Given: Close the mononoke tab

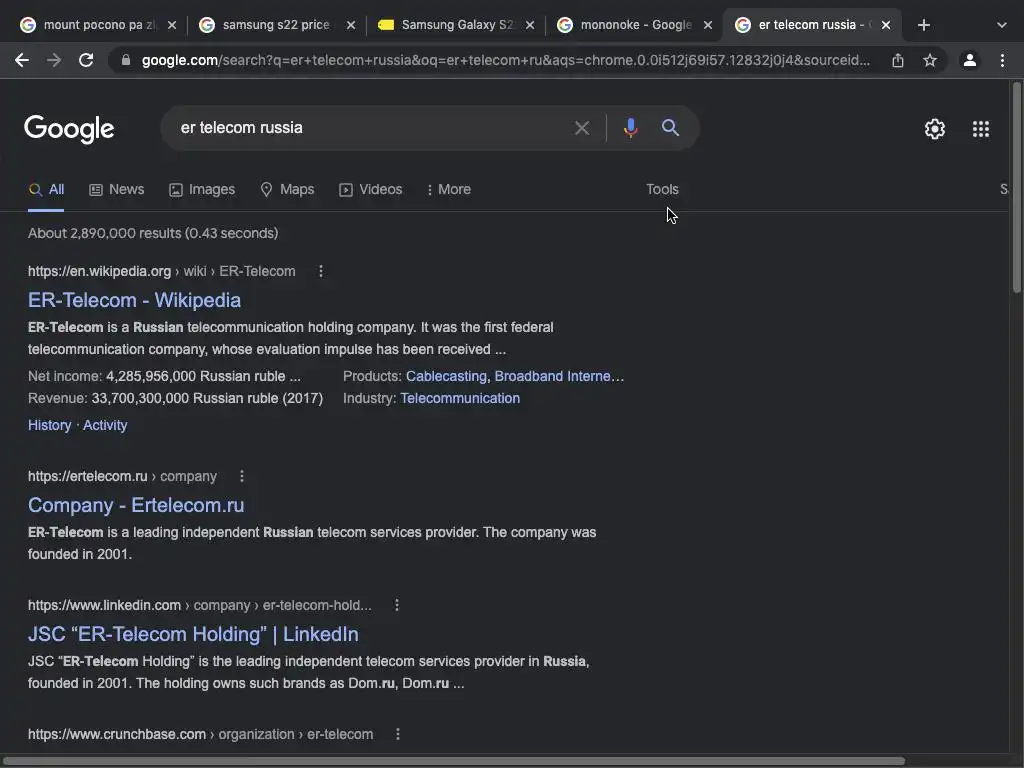Looking at the screenshot, I should coord(708,25).
